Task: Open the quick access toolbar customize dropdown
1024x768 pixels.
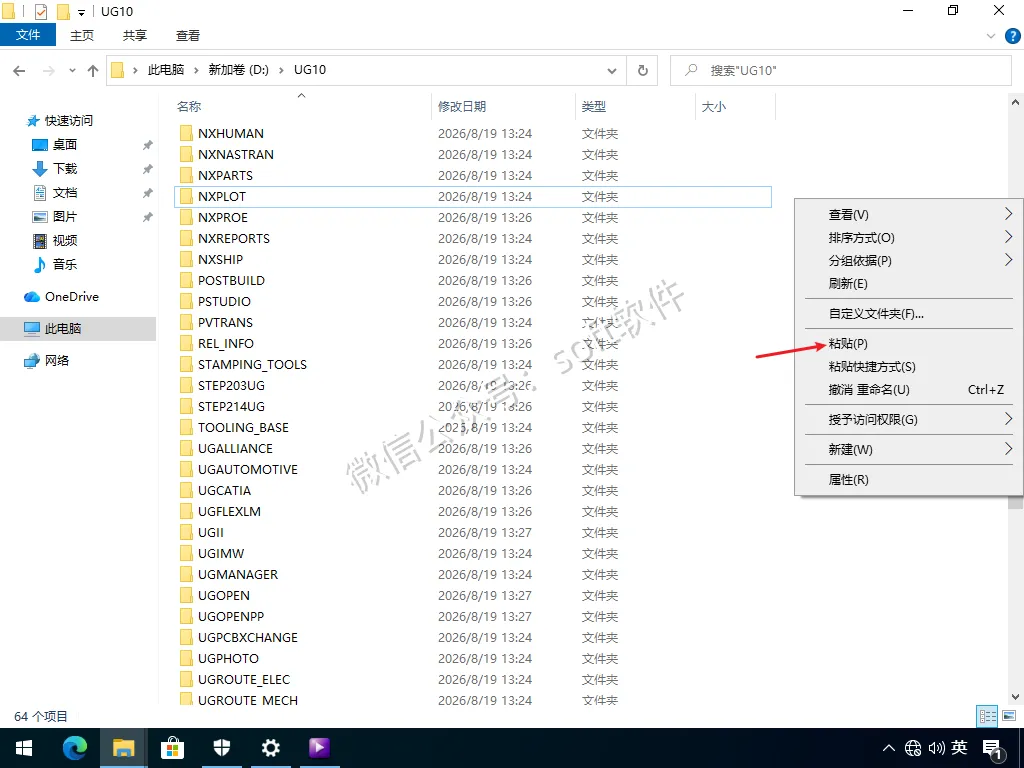Action: [x=82, y=12]
